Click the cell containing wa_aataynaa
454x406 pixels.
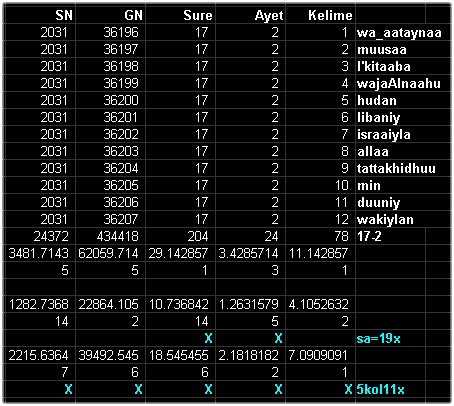point(403,33)
